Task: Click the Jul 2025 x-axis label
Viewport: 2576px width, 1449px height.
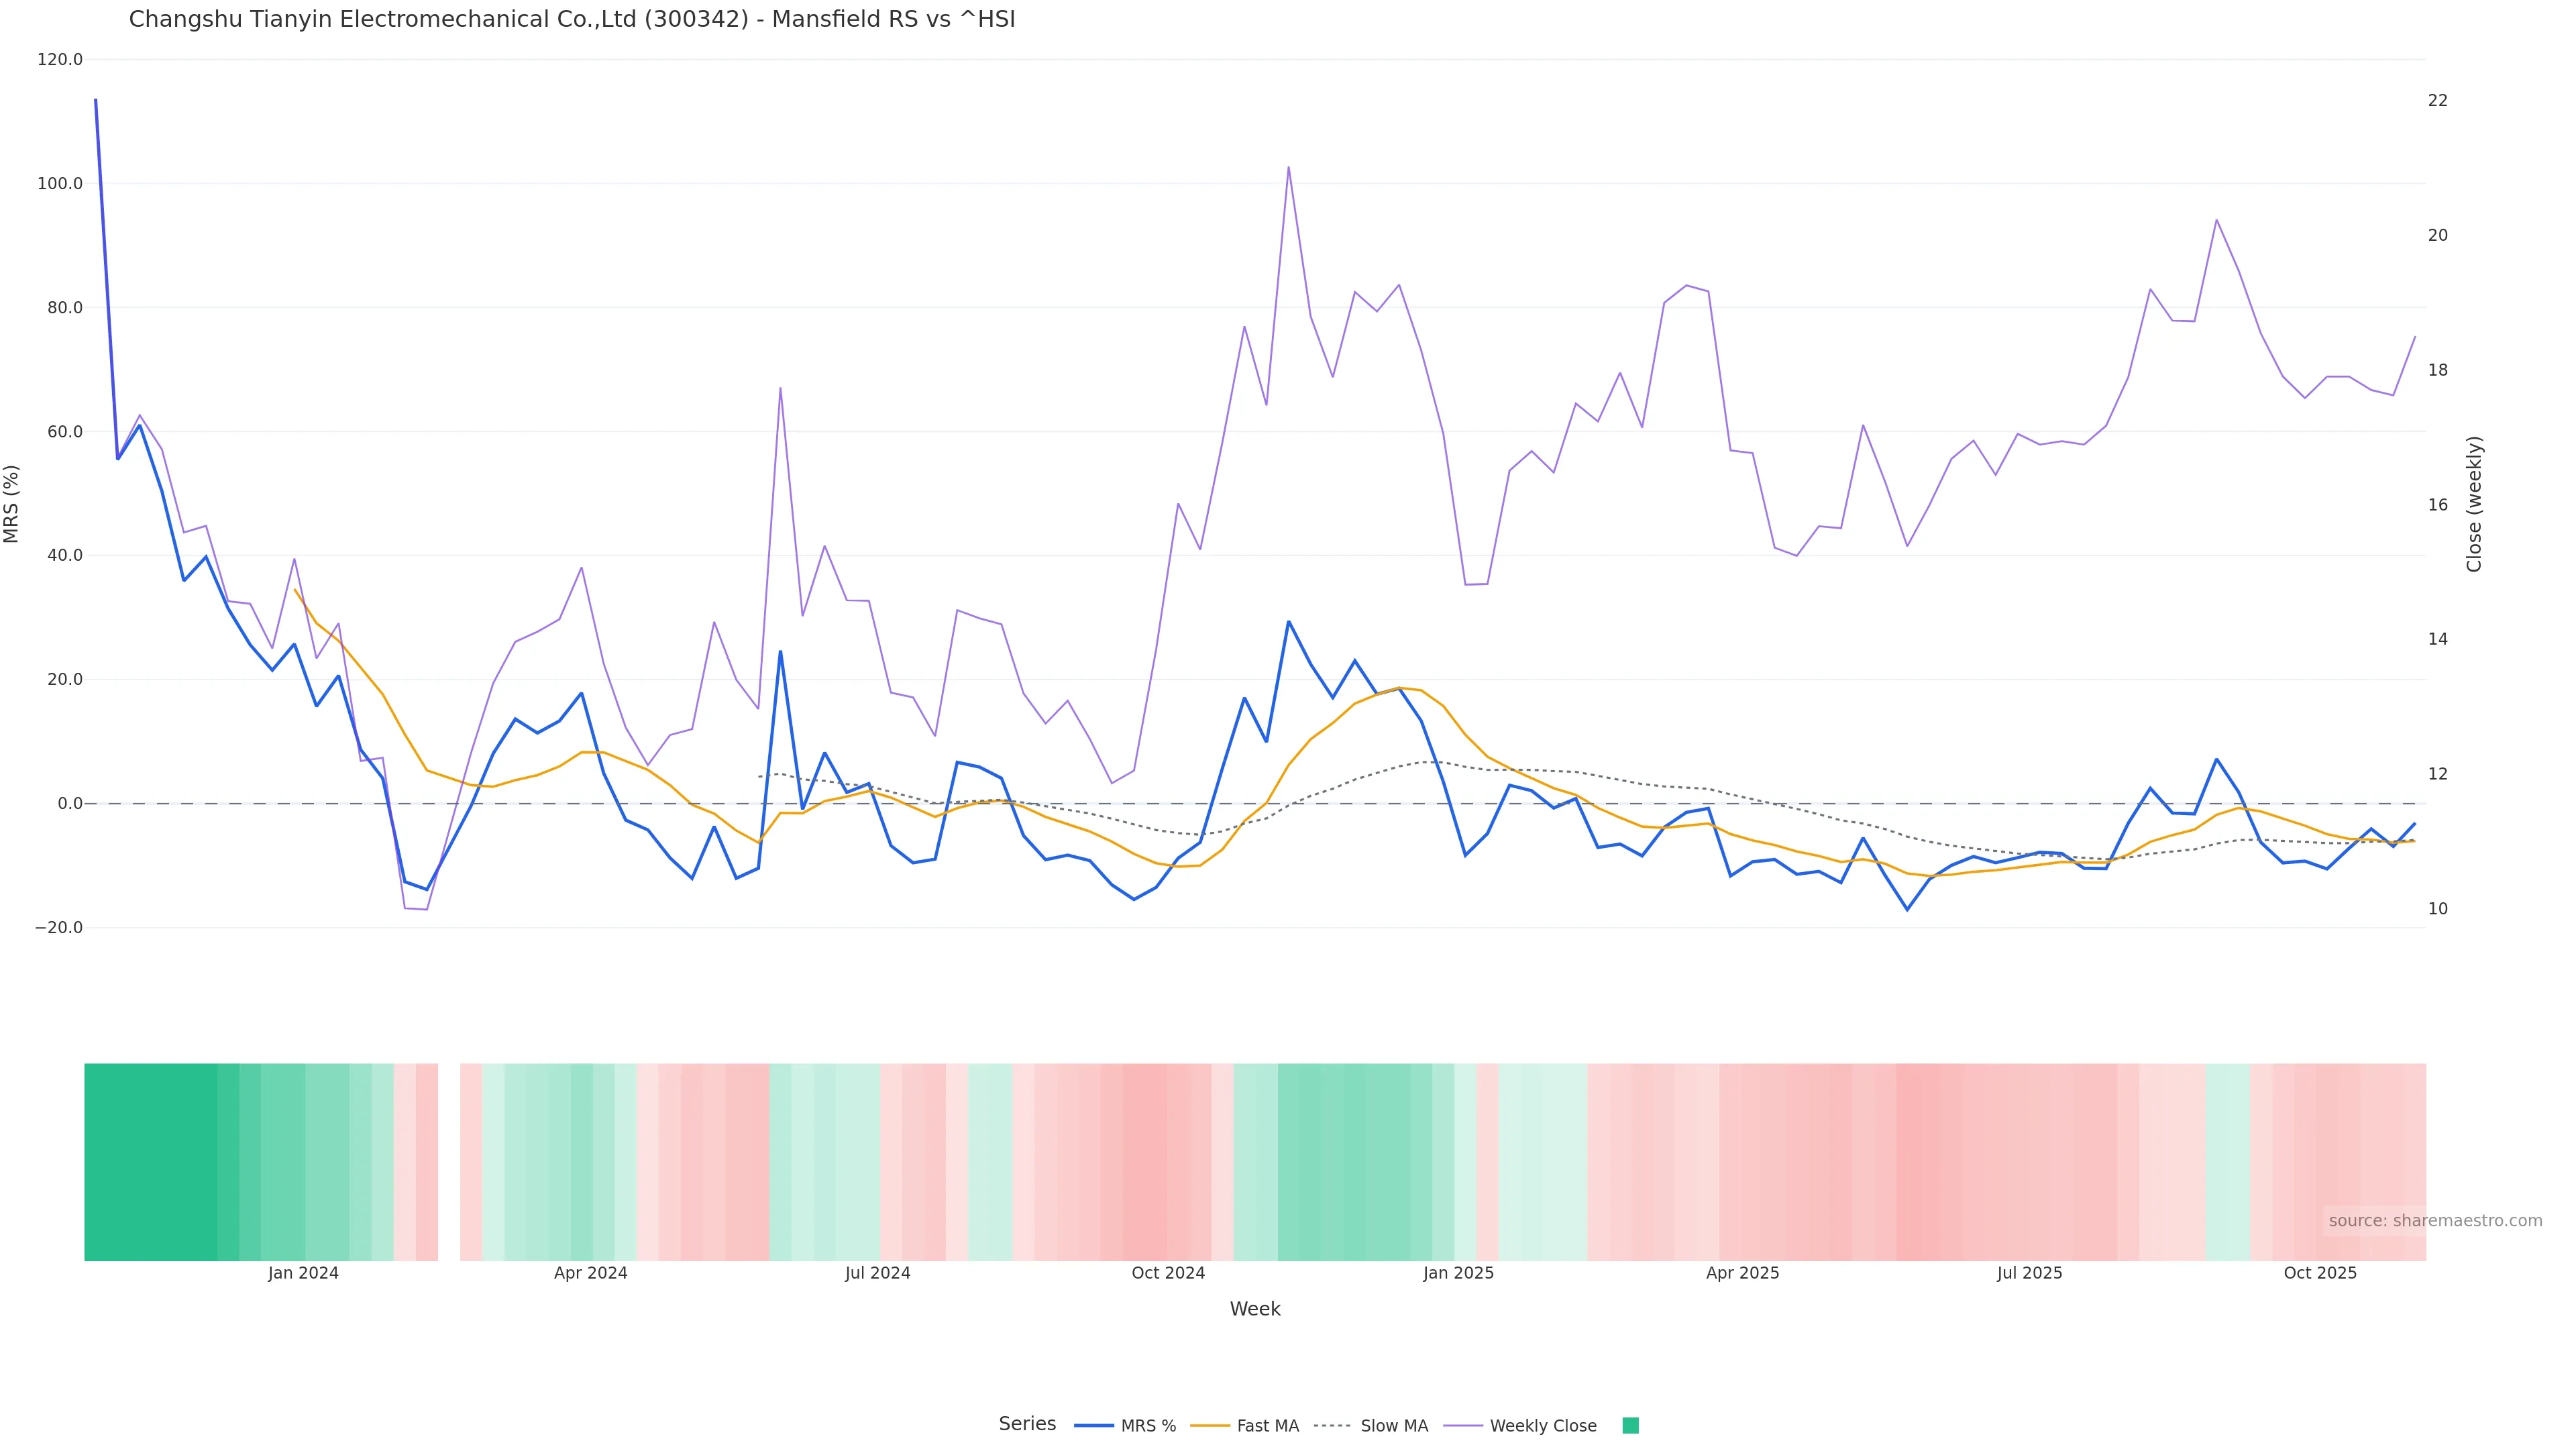Action: [x=2029, y=1273]
